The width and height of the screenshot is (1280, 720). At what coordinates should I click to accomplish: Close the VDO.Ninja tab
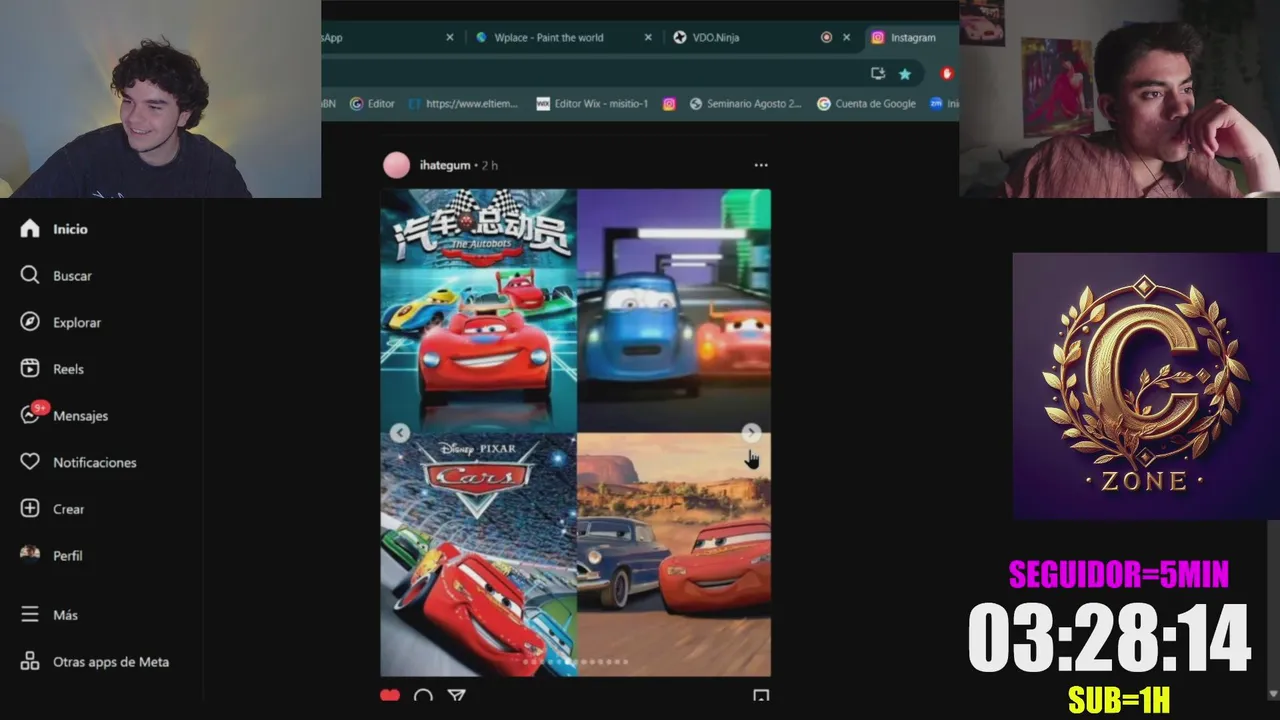click(x=846, y=37)
